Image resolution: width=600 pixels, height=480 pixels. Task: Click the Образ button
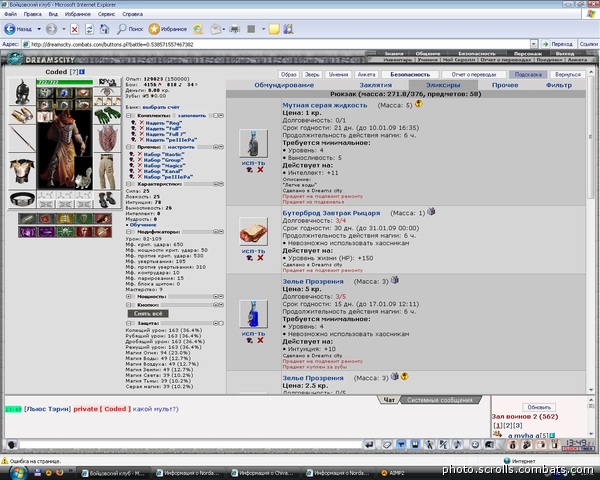(289, 75)
